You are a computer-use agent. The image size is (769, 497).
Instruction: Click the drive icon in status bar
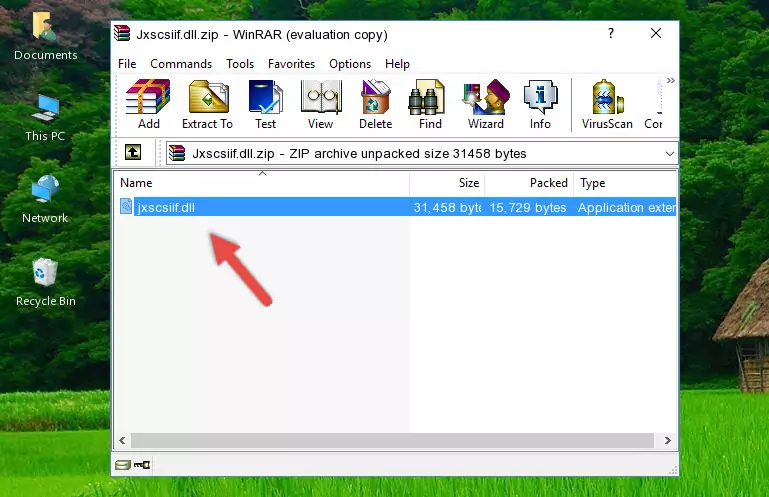(123, 464)
